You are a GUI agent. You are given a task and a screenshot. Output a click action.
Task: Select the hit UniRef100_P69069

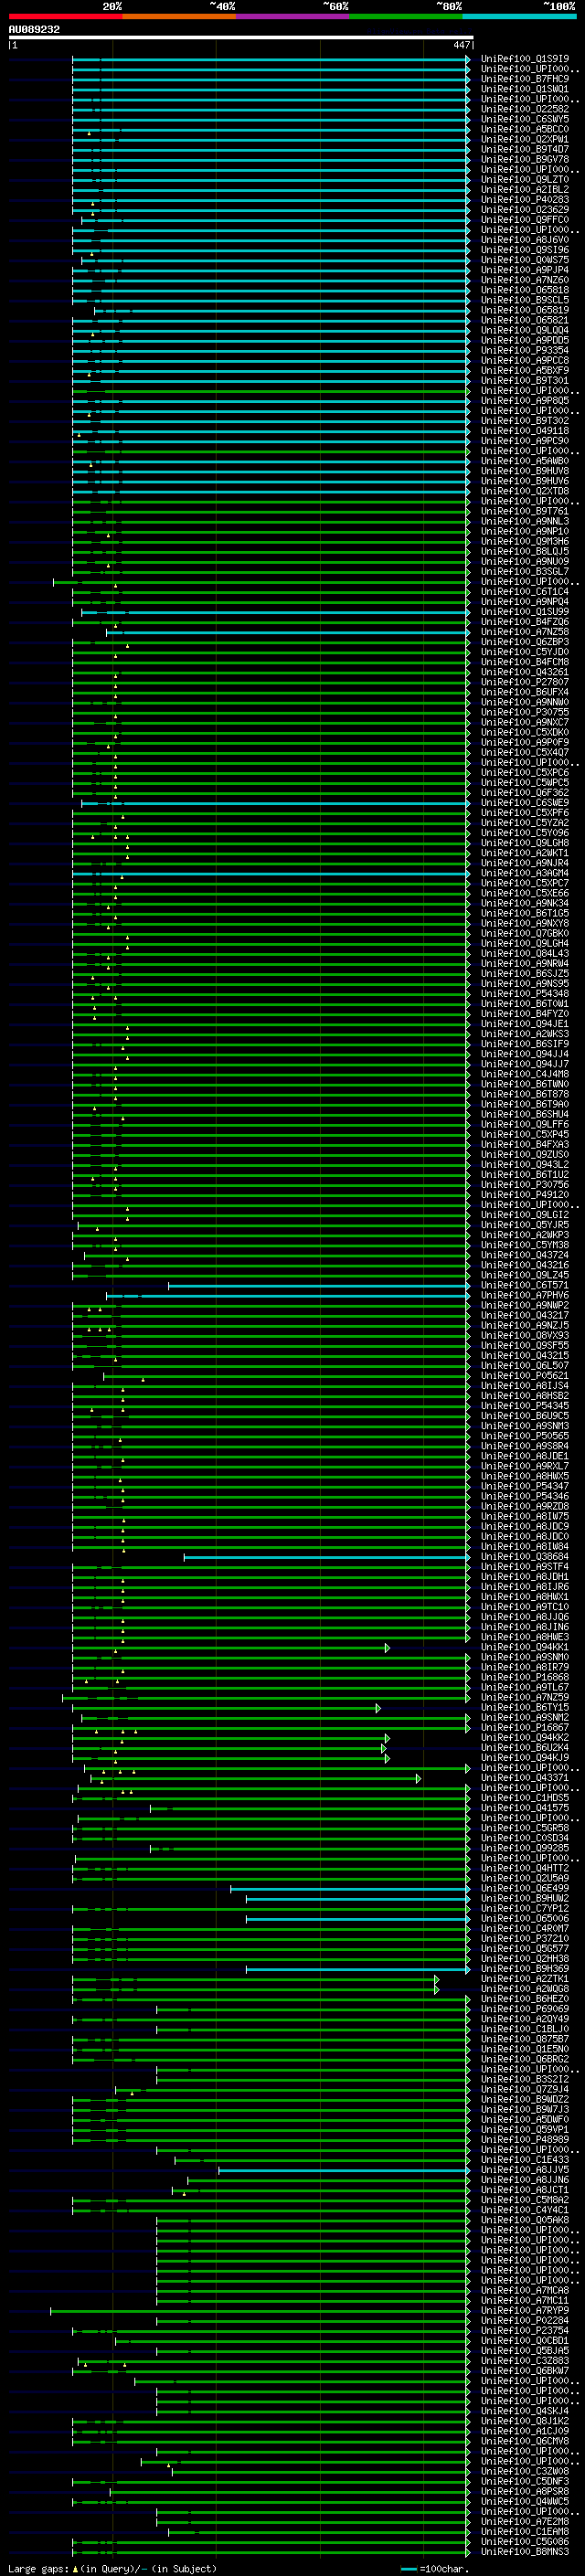[x=525, y=2009]
